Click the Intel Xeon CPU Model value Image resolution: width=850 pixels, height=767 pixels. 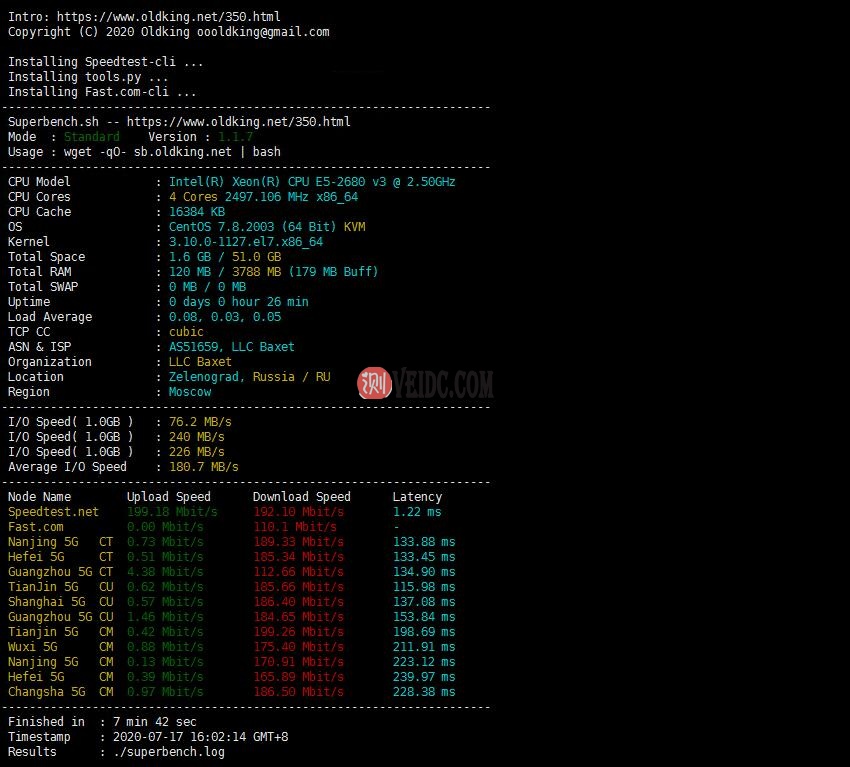tap(312, 182)
